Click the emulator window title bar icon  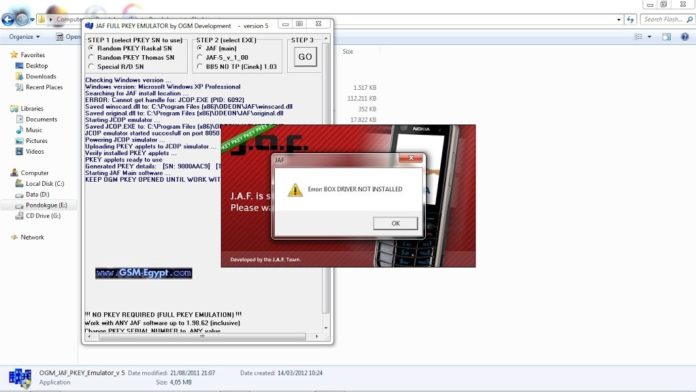tap(89, 26)
